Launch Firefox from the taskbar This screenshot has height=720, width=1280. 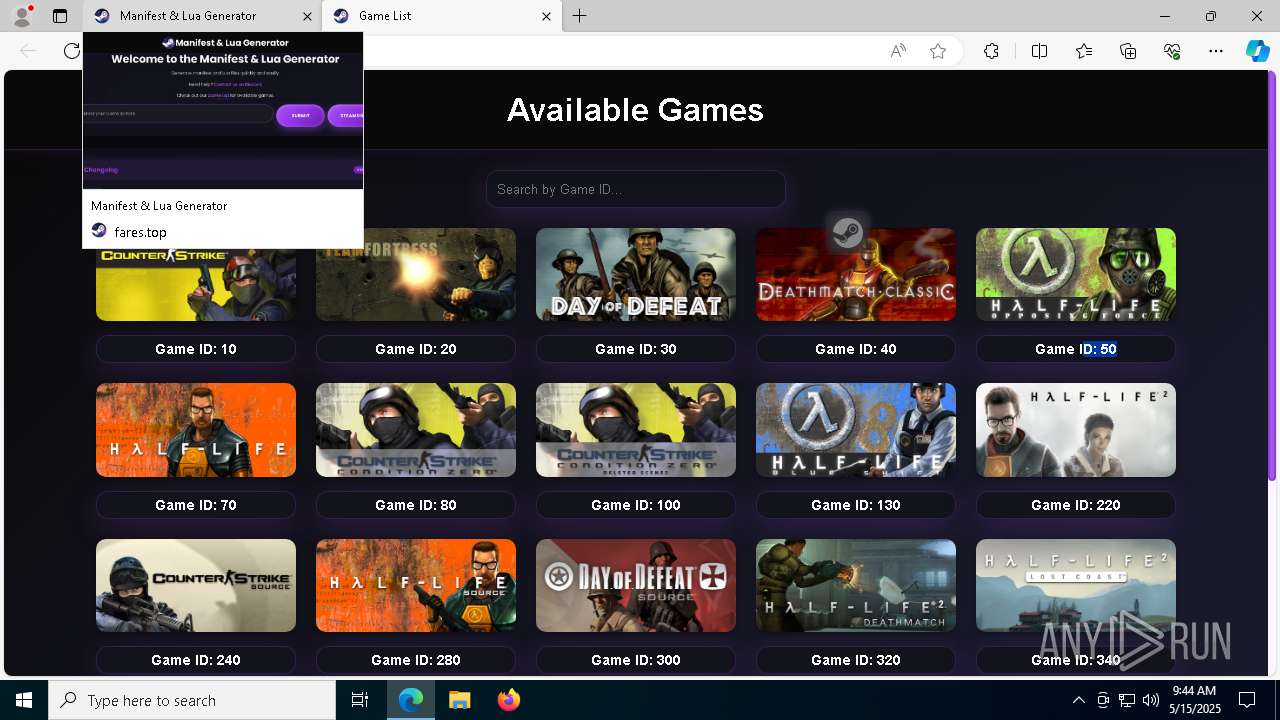[x=508, y=700]
